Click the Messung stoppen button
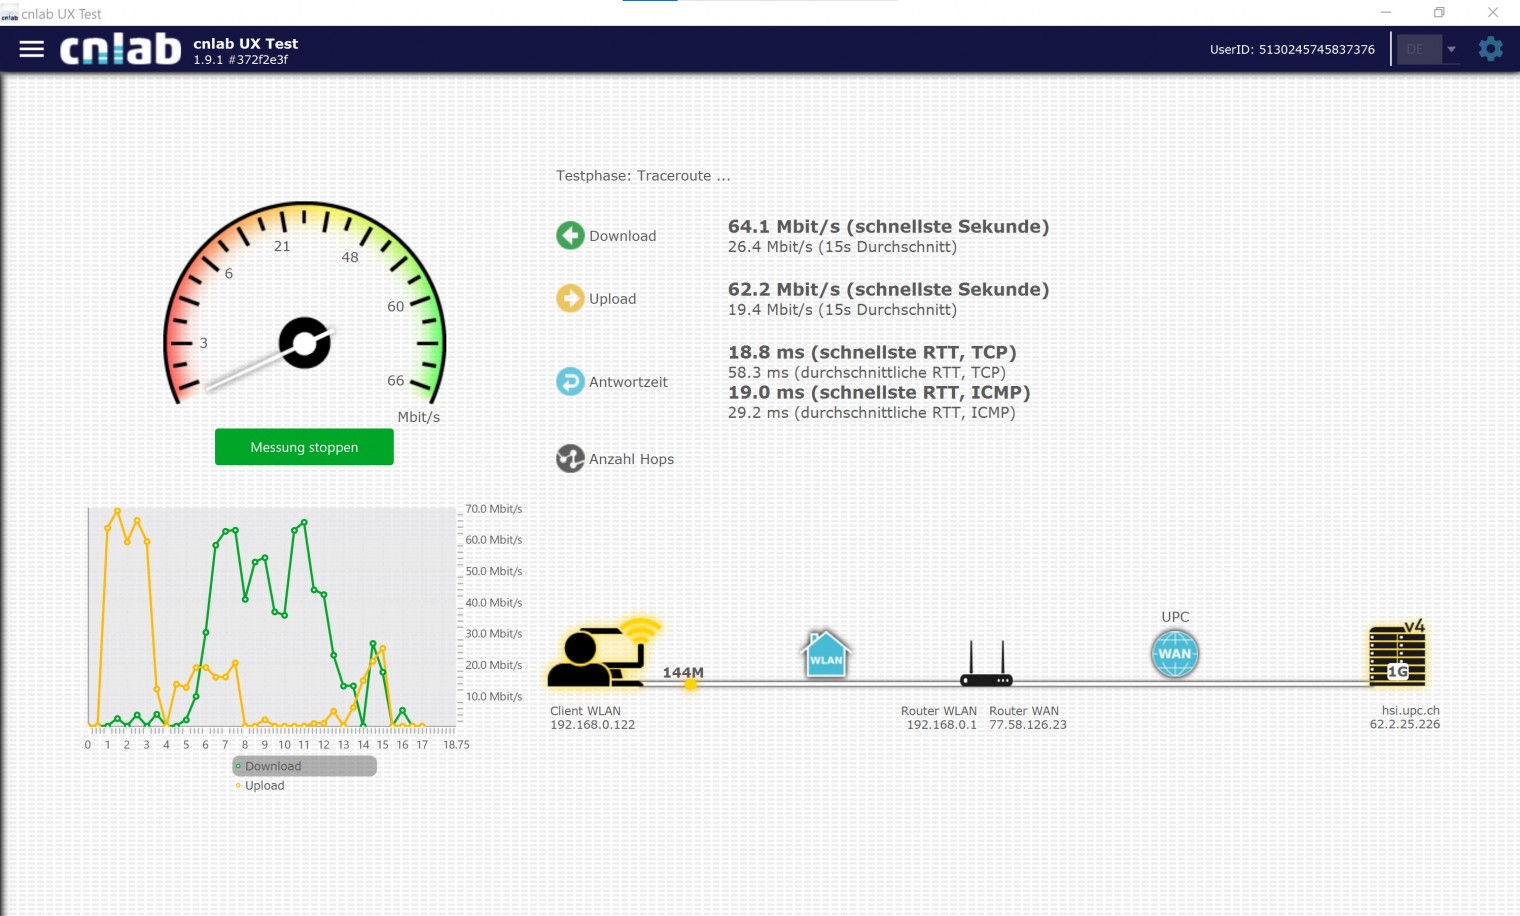 (304, 447)
